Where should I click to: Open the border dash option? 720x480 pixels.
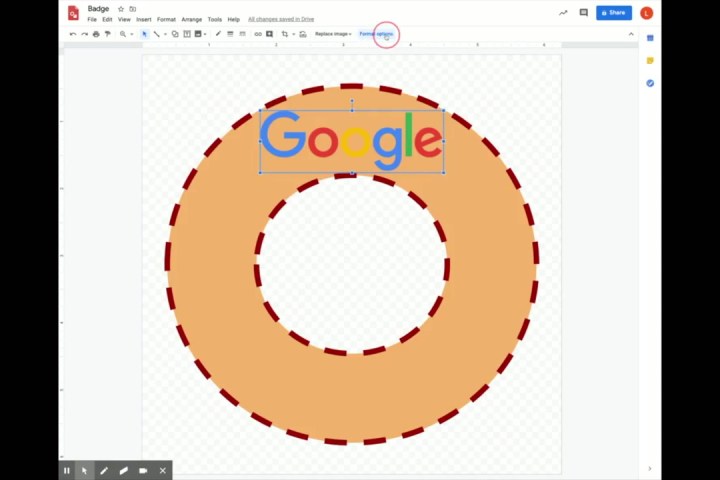coord(242,34)
